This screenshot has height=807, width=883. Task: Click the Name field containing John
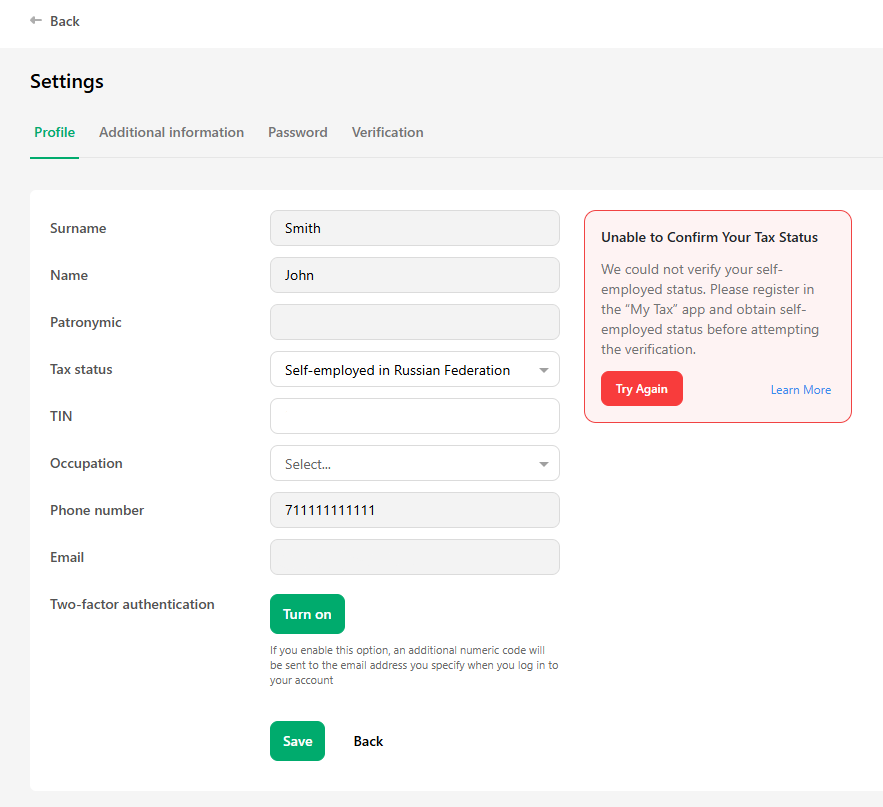coord(415,275)
